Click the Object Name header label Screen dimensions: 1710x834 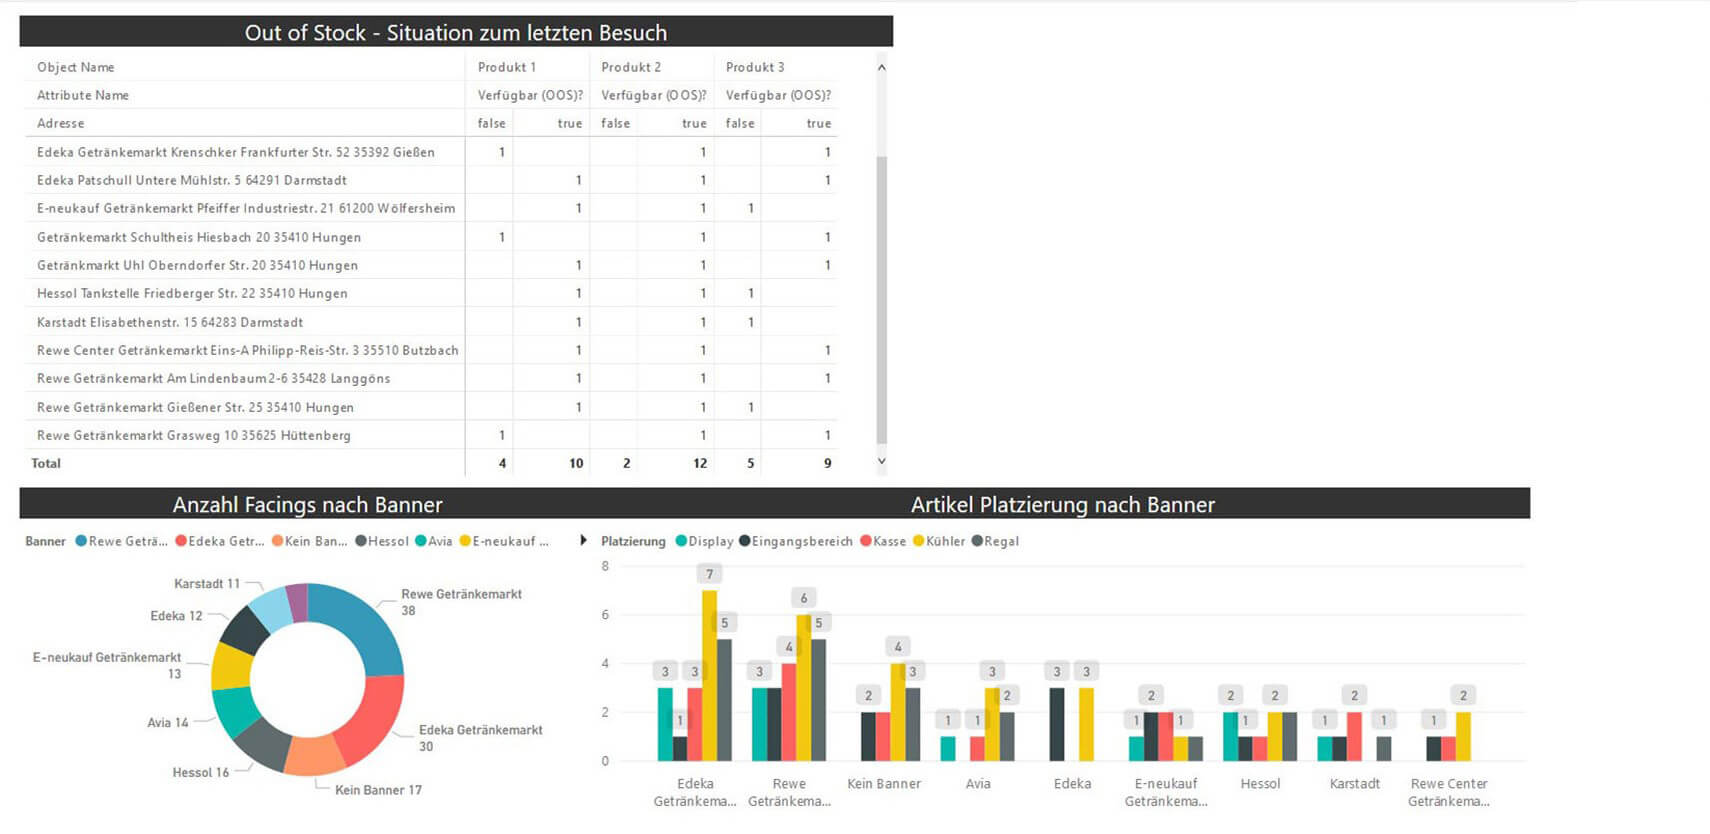(76, 67)
